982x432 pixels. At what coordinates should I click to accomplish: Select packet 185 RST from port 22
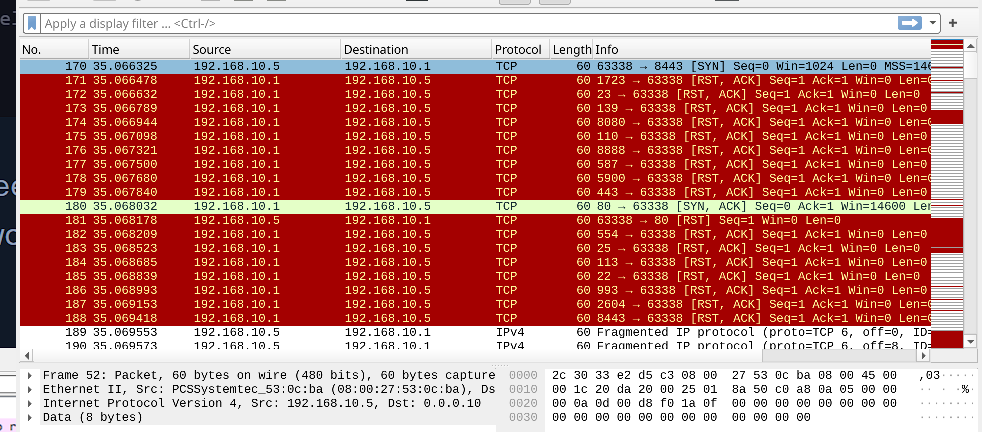475,276
